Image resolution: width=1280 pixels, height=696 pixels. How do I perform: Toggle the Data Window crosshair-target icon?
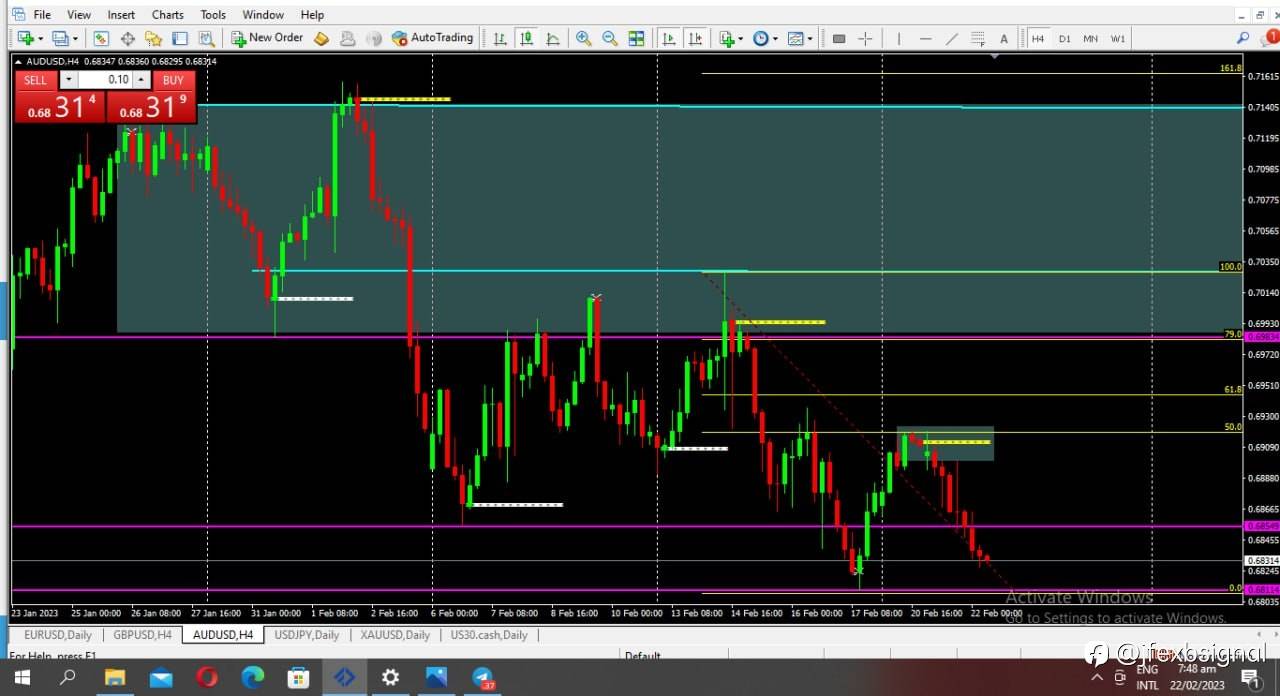pos(128,38)
